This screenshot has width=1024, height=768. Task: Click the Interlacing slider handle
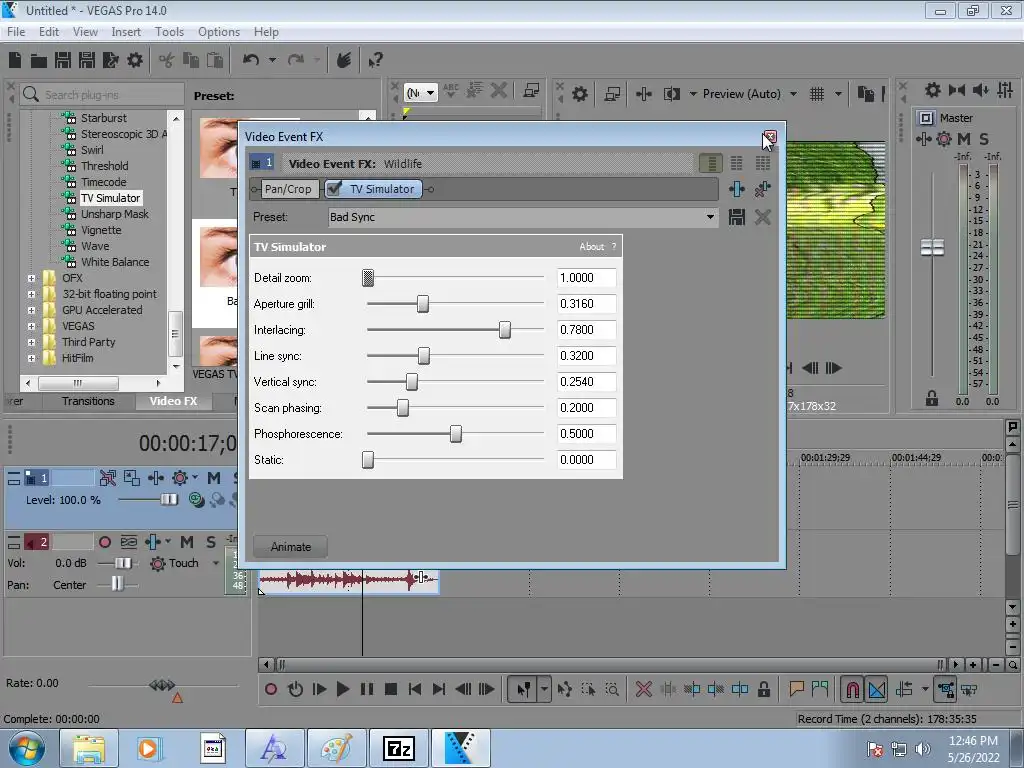[505, 330]
